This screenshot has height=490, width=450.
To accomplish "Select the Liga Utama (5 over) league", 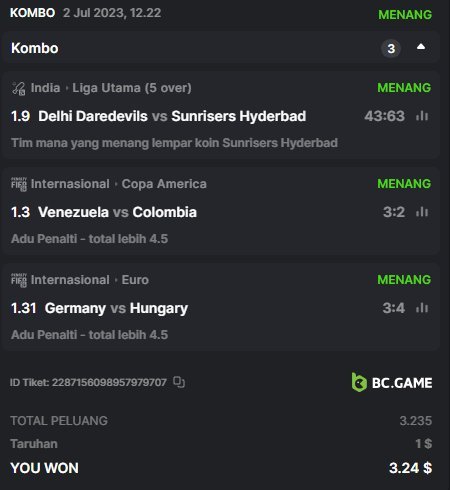I will [132, 88].
